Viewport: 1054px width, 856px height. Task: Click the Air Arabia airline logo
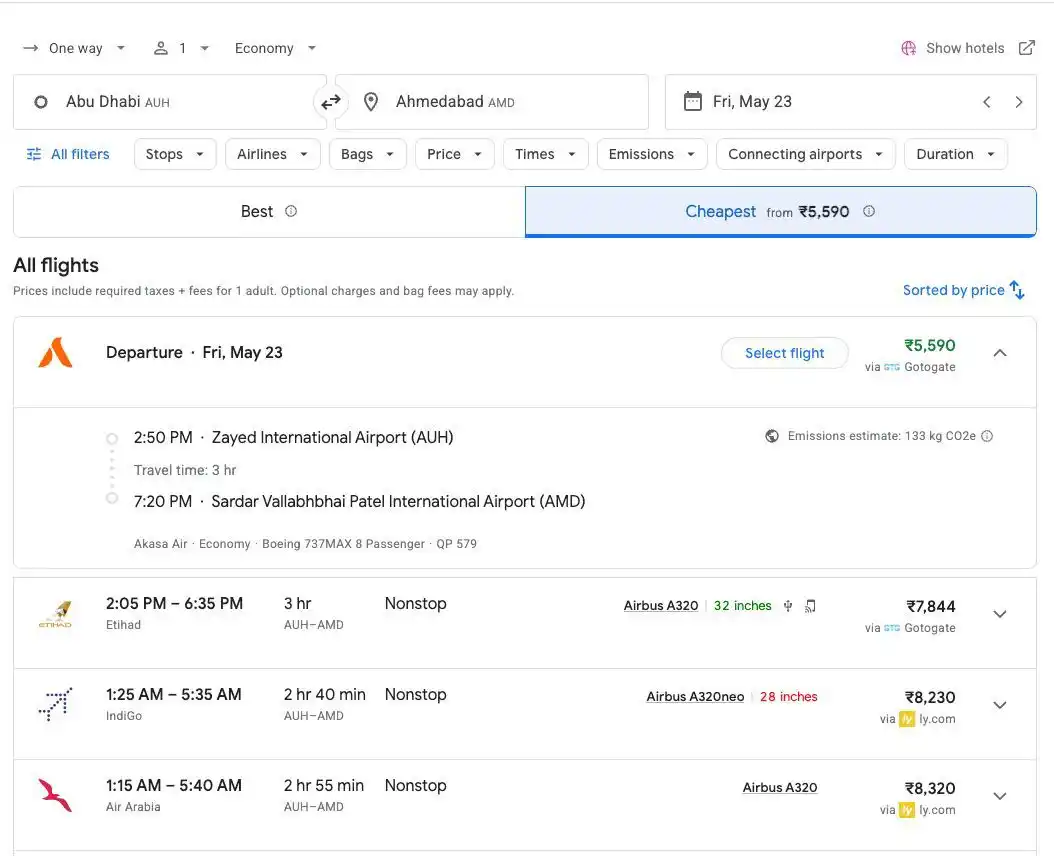[55, 795]
